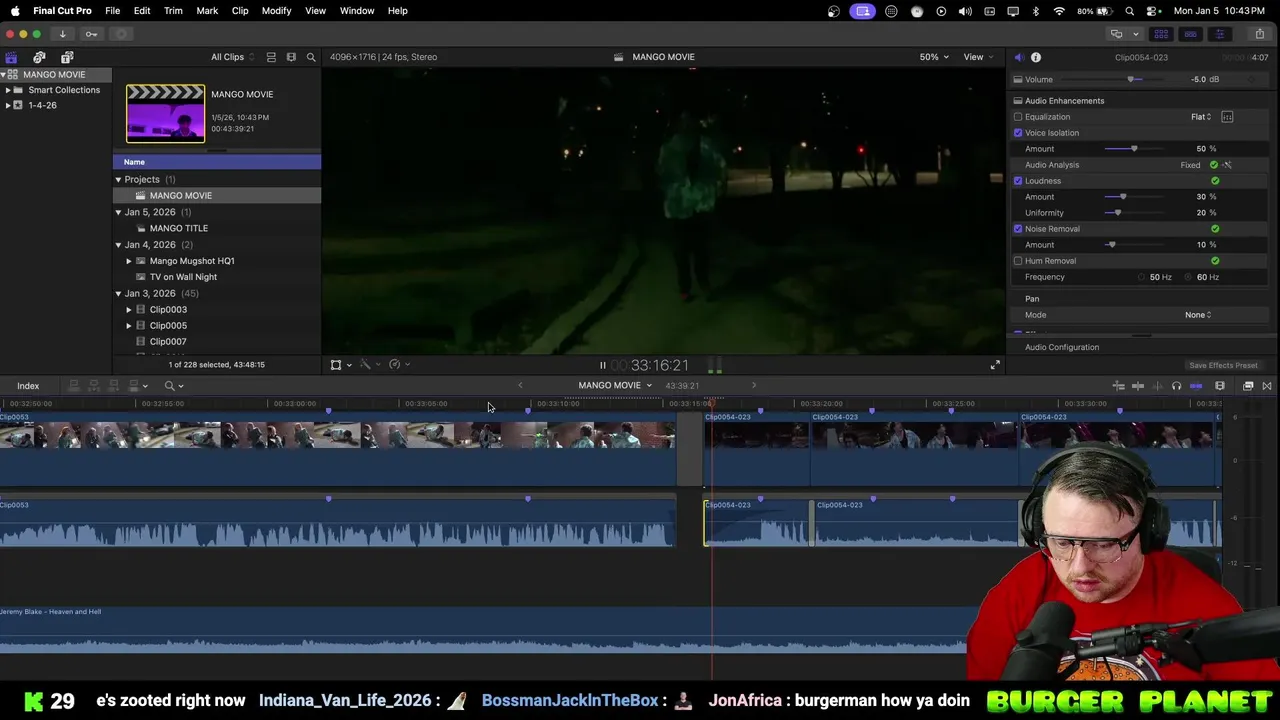Collapse the Jan 5, 2026 group
Image resolution: width=1280 pixels, height=720 pixels.
(x=118, y=212)
